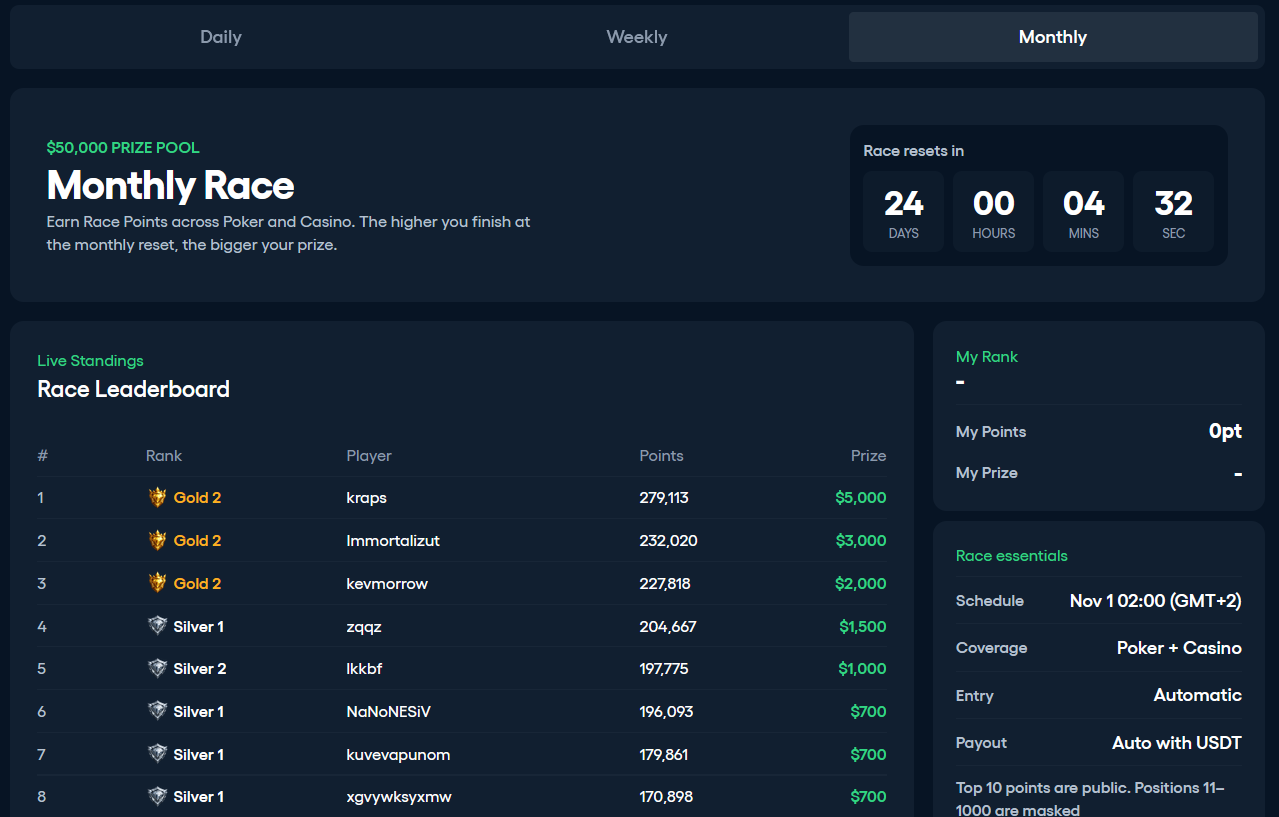Click the points value "197,775"
This screenshot has height=817, width=1279.
pos(664,669)
